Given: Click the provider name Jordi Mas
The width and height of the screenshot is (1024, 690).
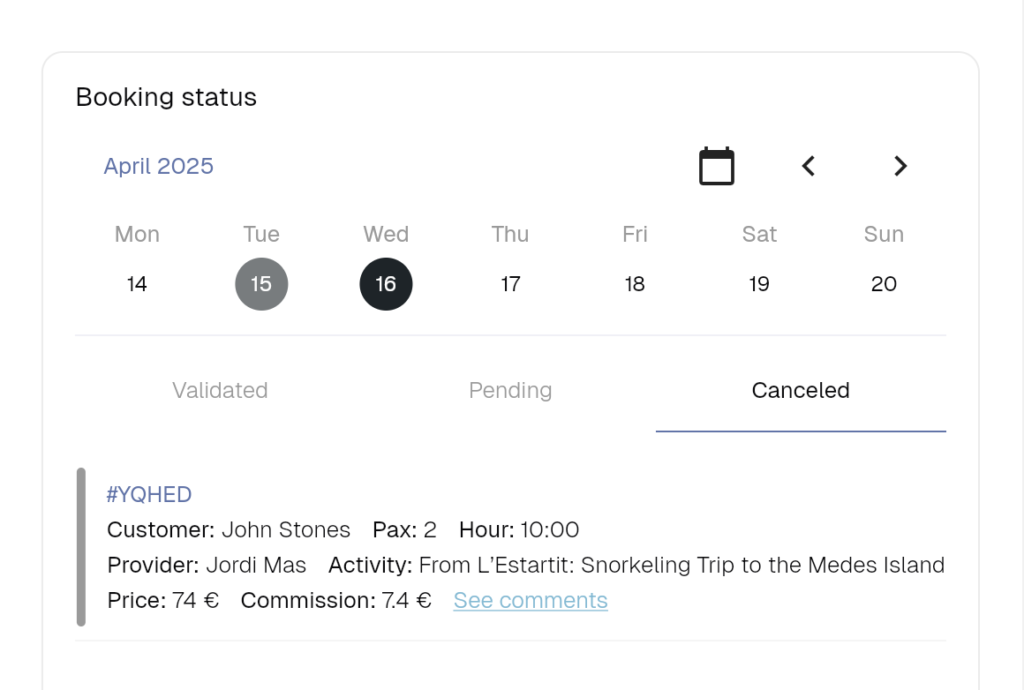Looking at the screenshot, I should coord(256,565).
